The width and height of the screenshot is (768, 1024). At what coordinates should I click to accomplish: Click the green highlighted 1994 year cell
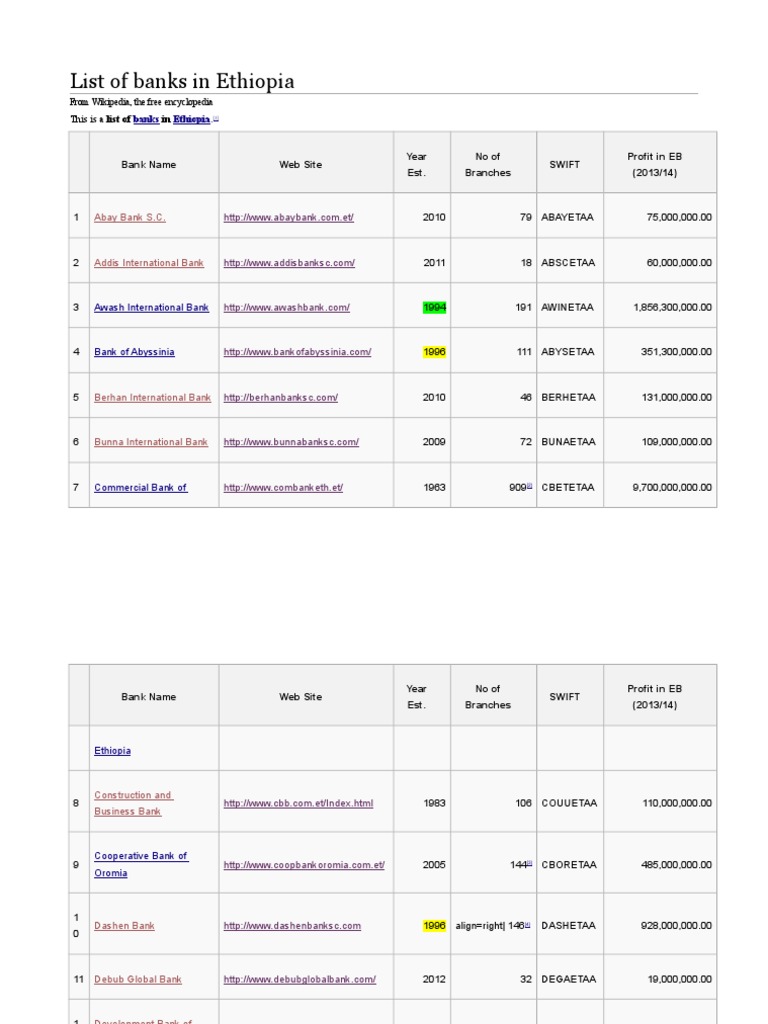(x=435, y=308)
